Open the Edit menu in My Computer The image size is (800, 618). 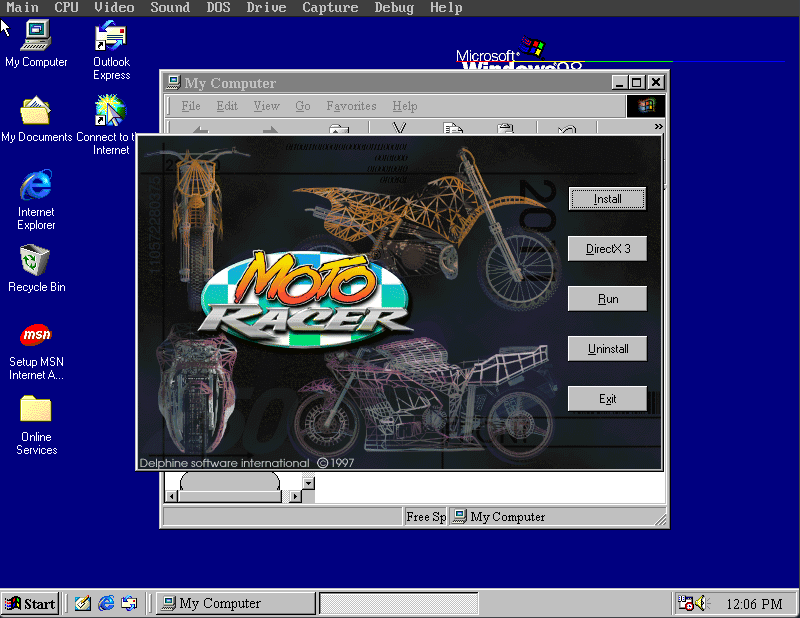227,106
